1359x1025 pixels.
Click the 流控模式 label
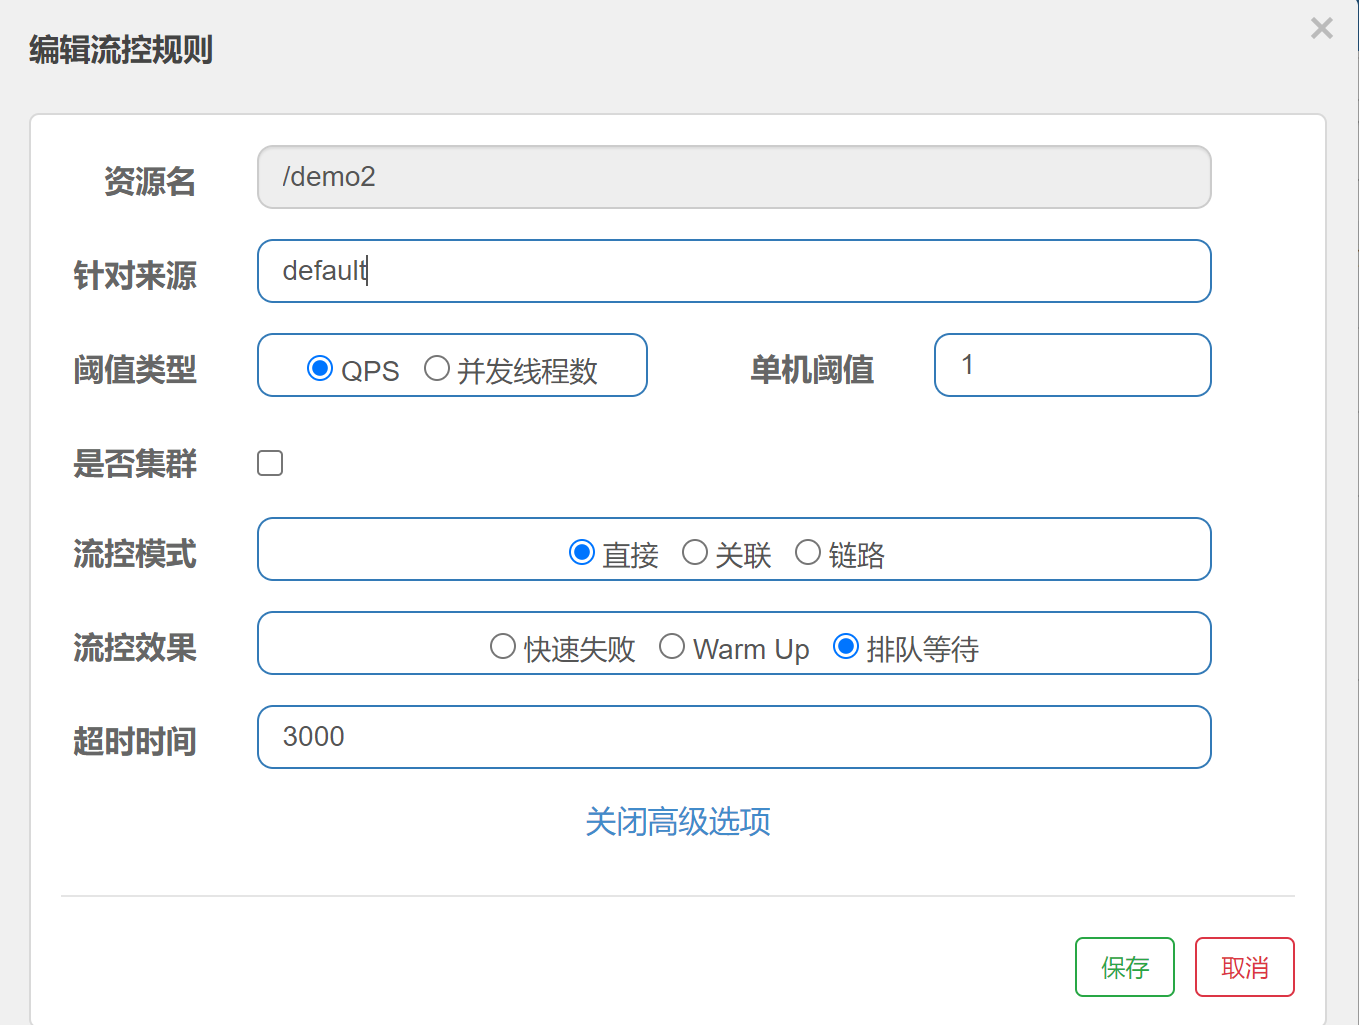pyautogui.click(x=135, y=553)
